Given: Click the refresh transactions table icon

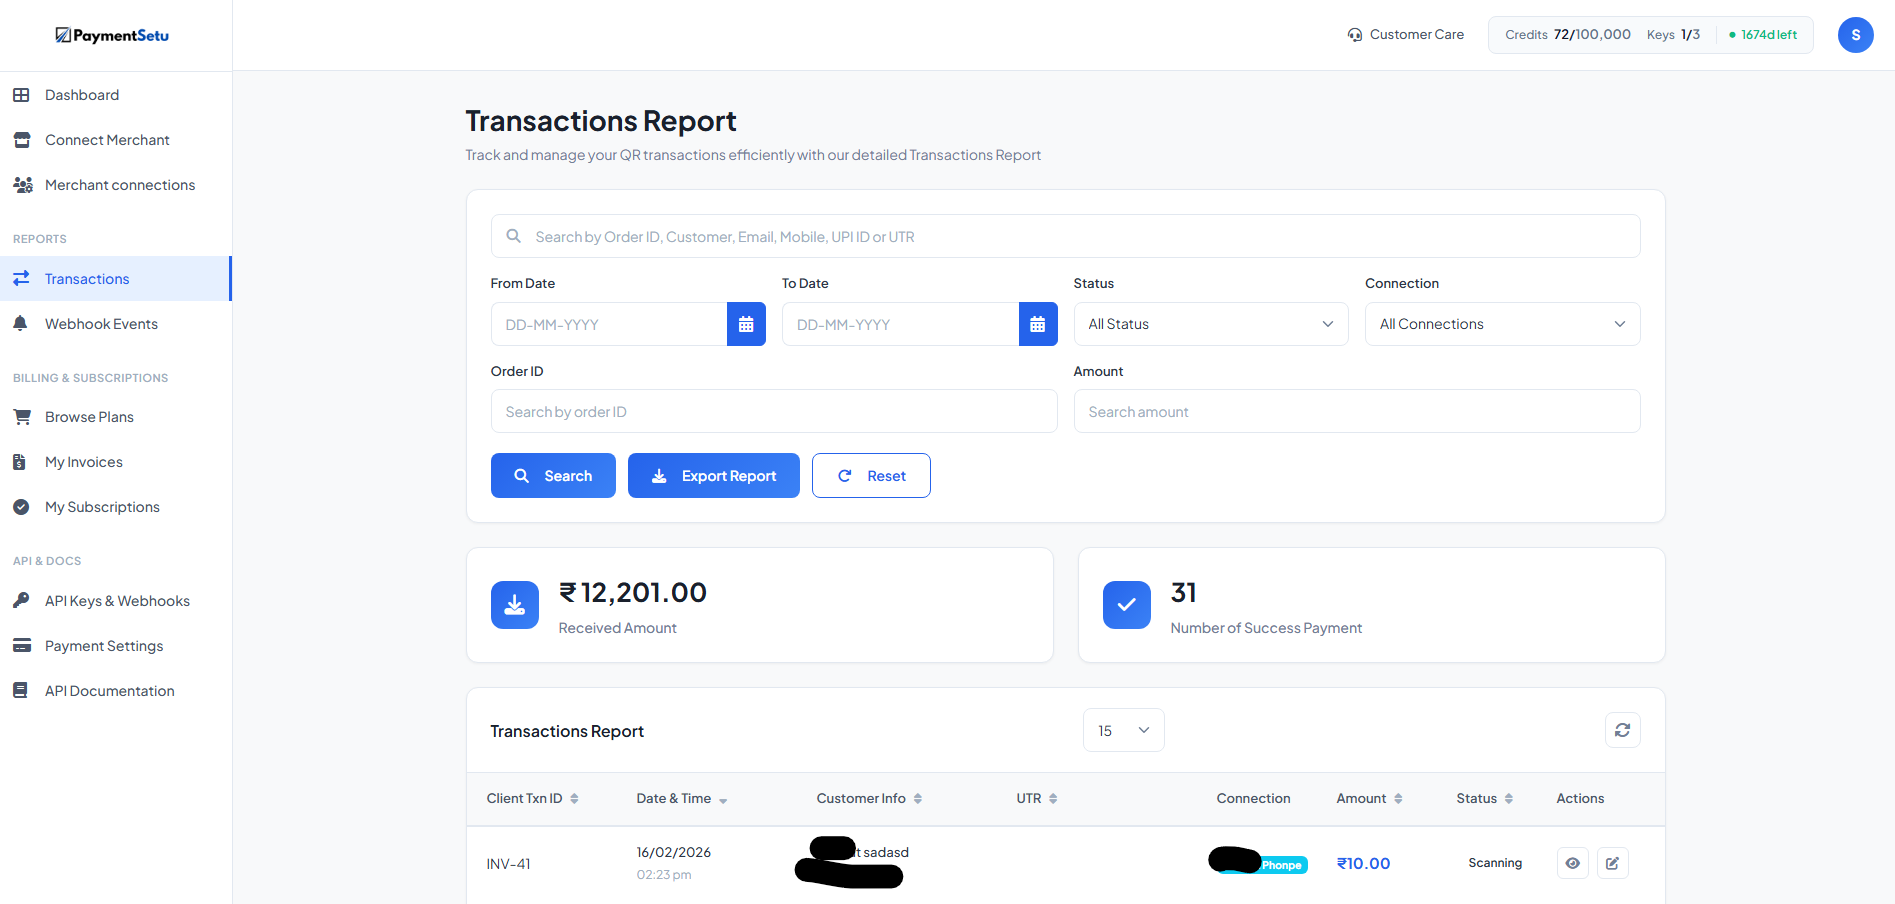Looking at the screenshot, I should click(1622, 730).
